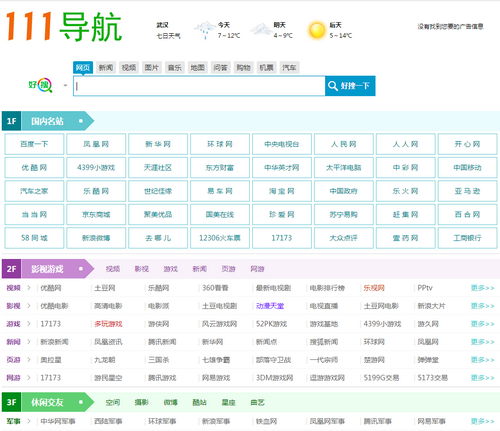Click the 好搜一下 search button
Viewport: 500px width, 431px height.
350,86
